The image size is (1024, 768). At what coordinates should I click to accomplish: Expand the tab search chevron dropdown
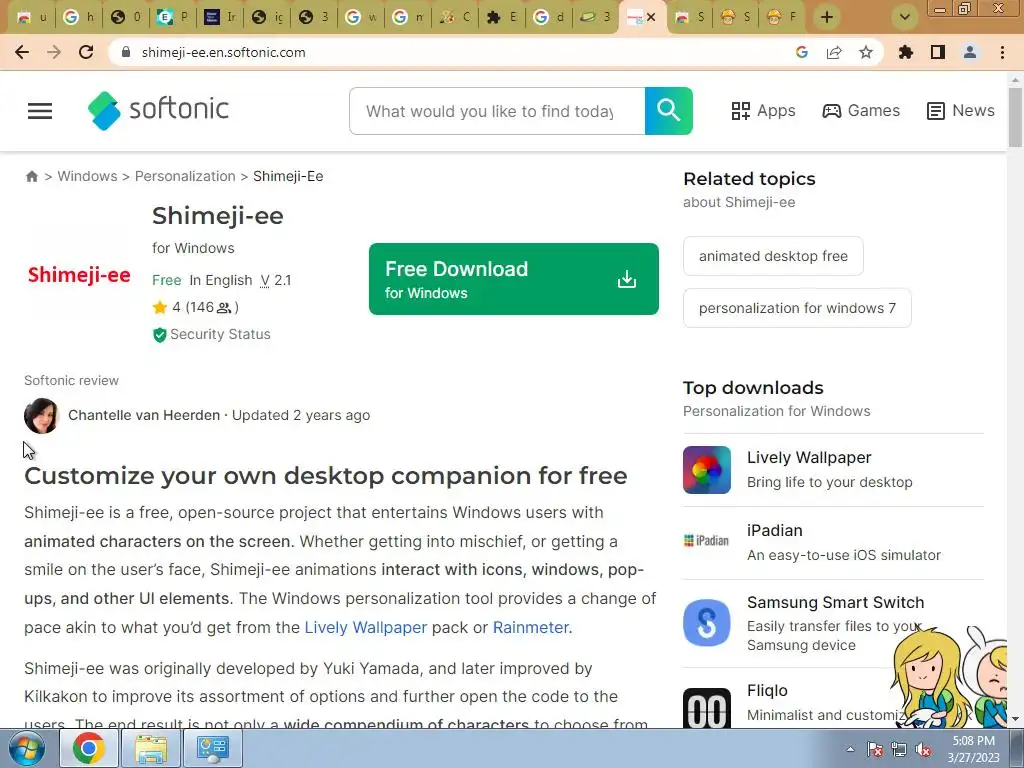tap(904, 17)
